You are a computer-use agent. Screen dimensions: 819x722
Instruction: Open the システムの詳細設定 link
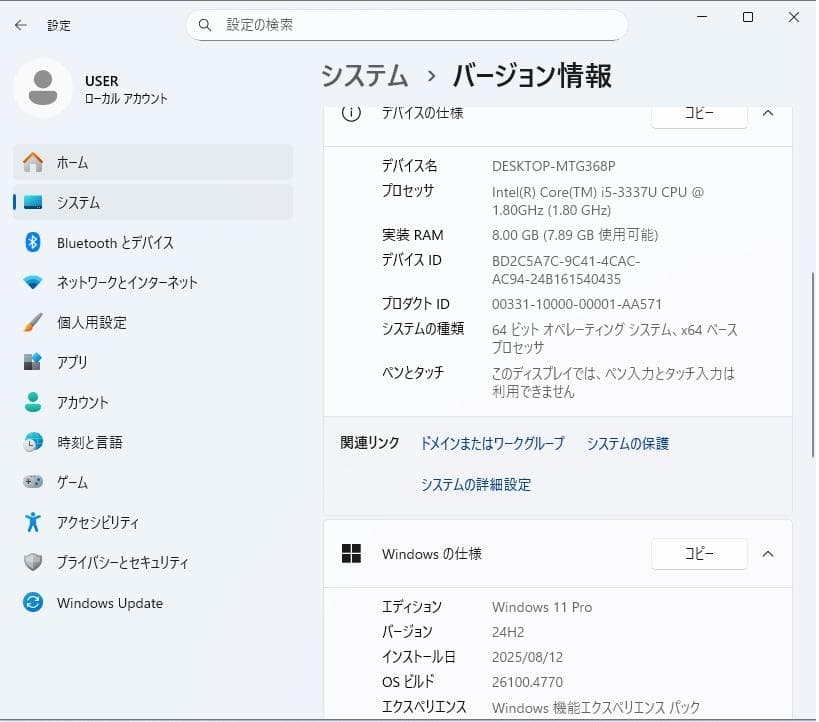[x=474, y=484]
